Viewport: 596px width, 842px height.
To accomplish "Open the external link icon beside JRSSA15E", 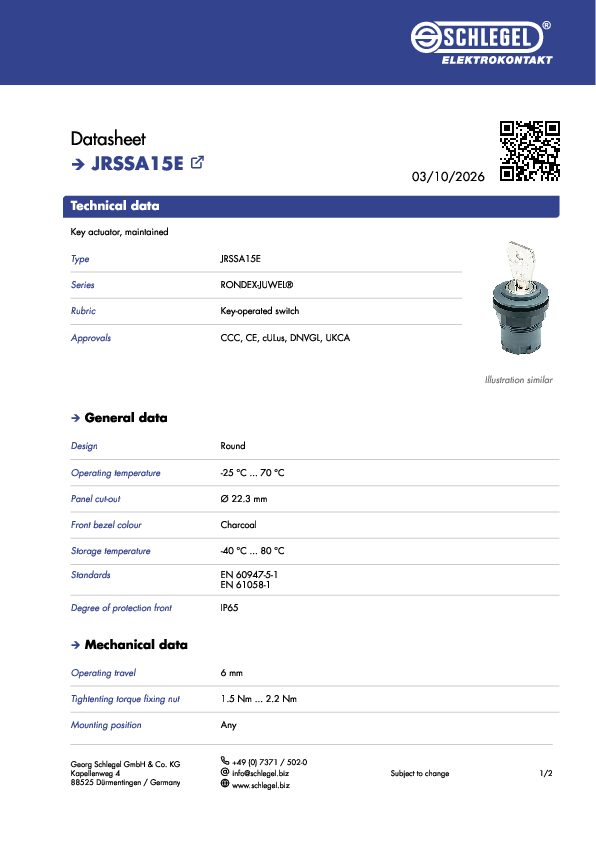I will 197,162.
